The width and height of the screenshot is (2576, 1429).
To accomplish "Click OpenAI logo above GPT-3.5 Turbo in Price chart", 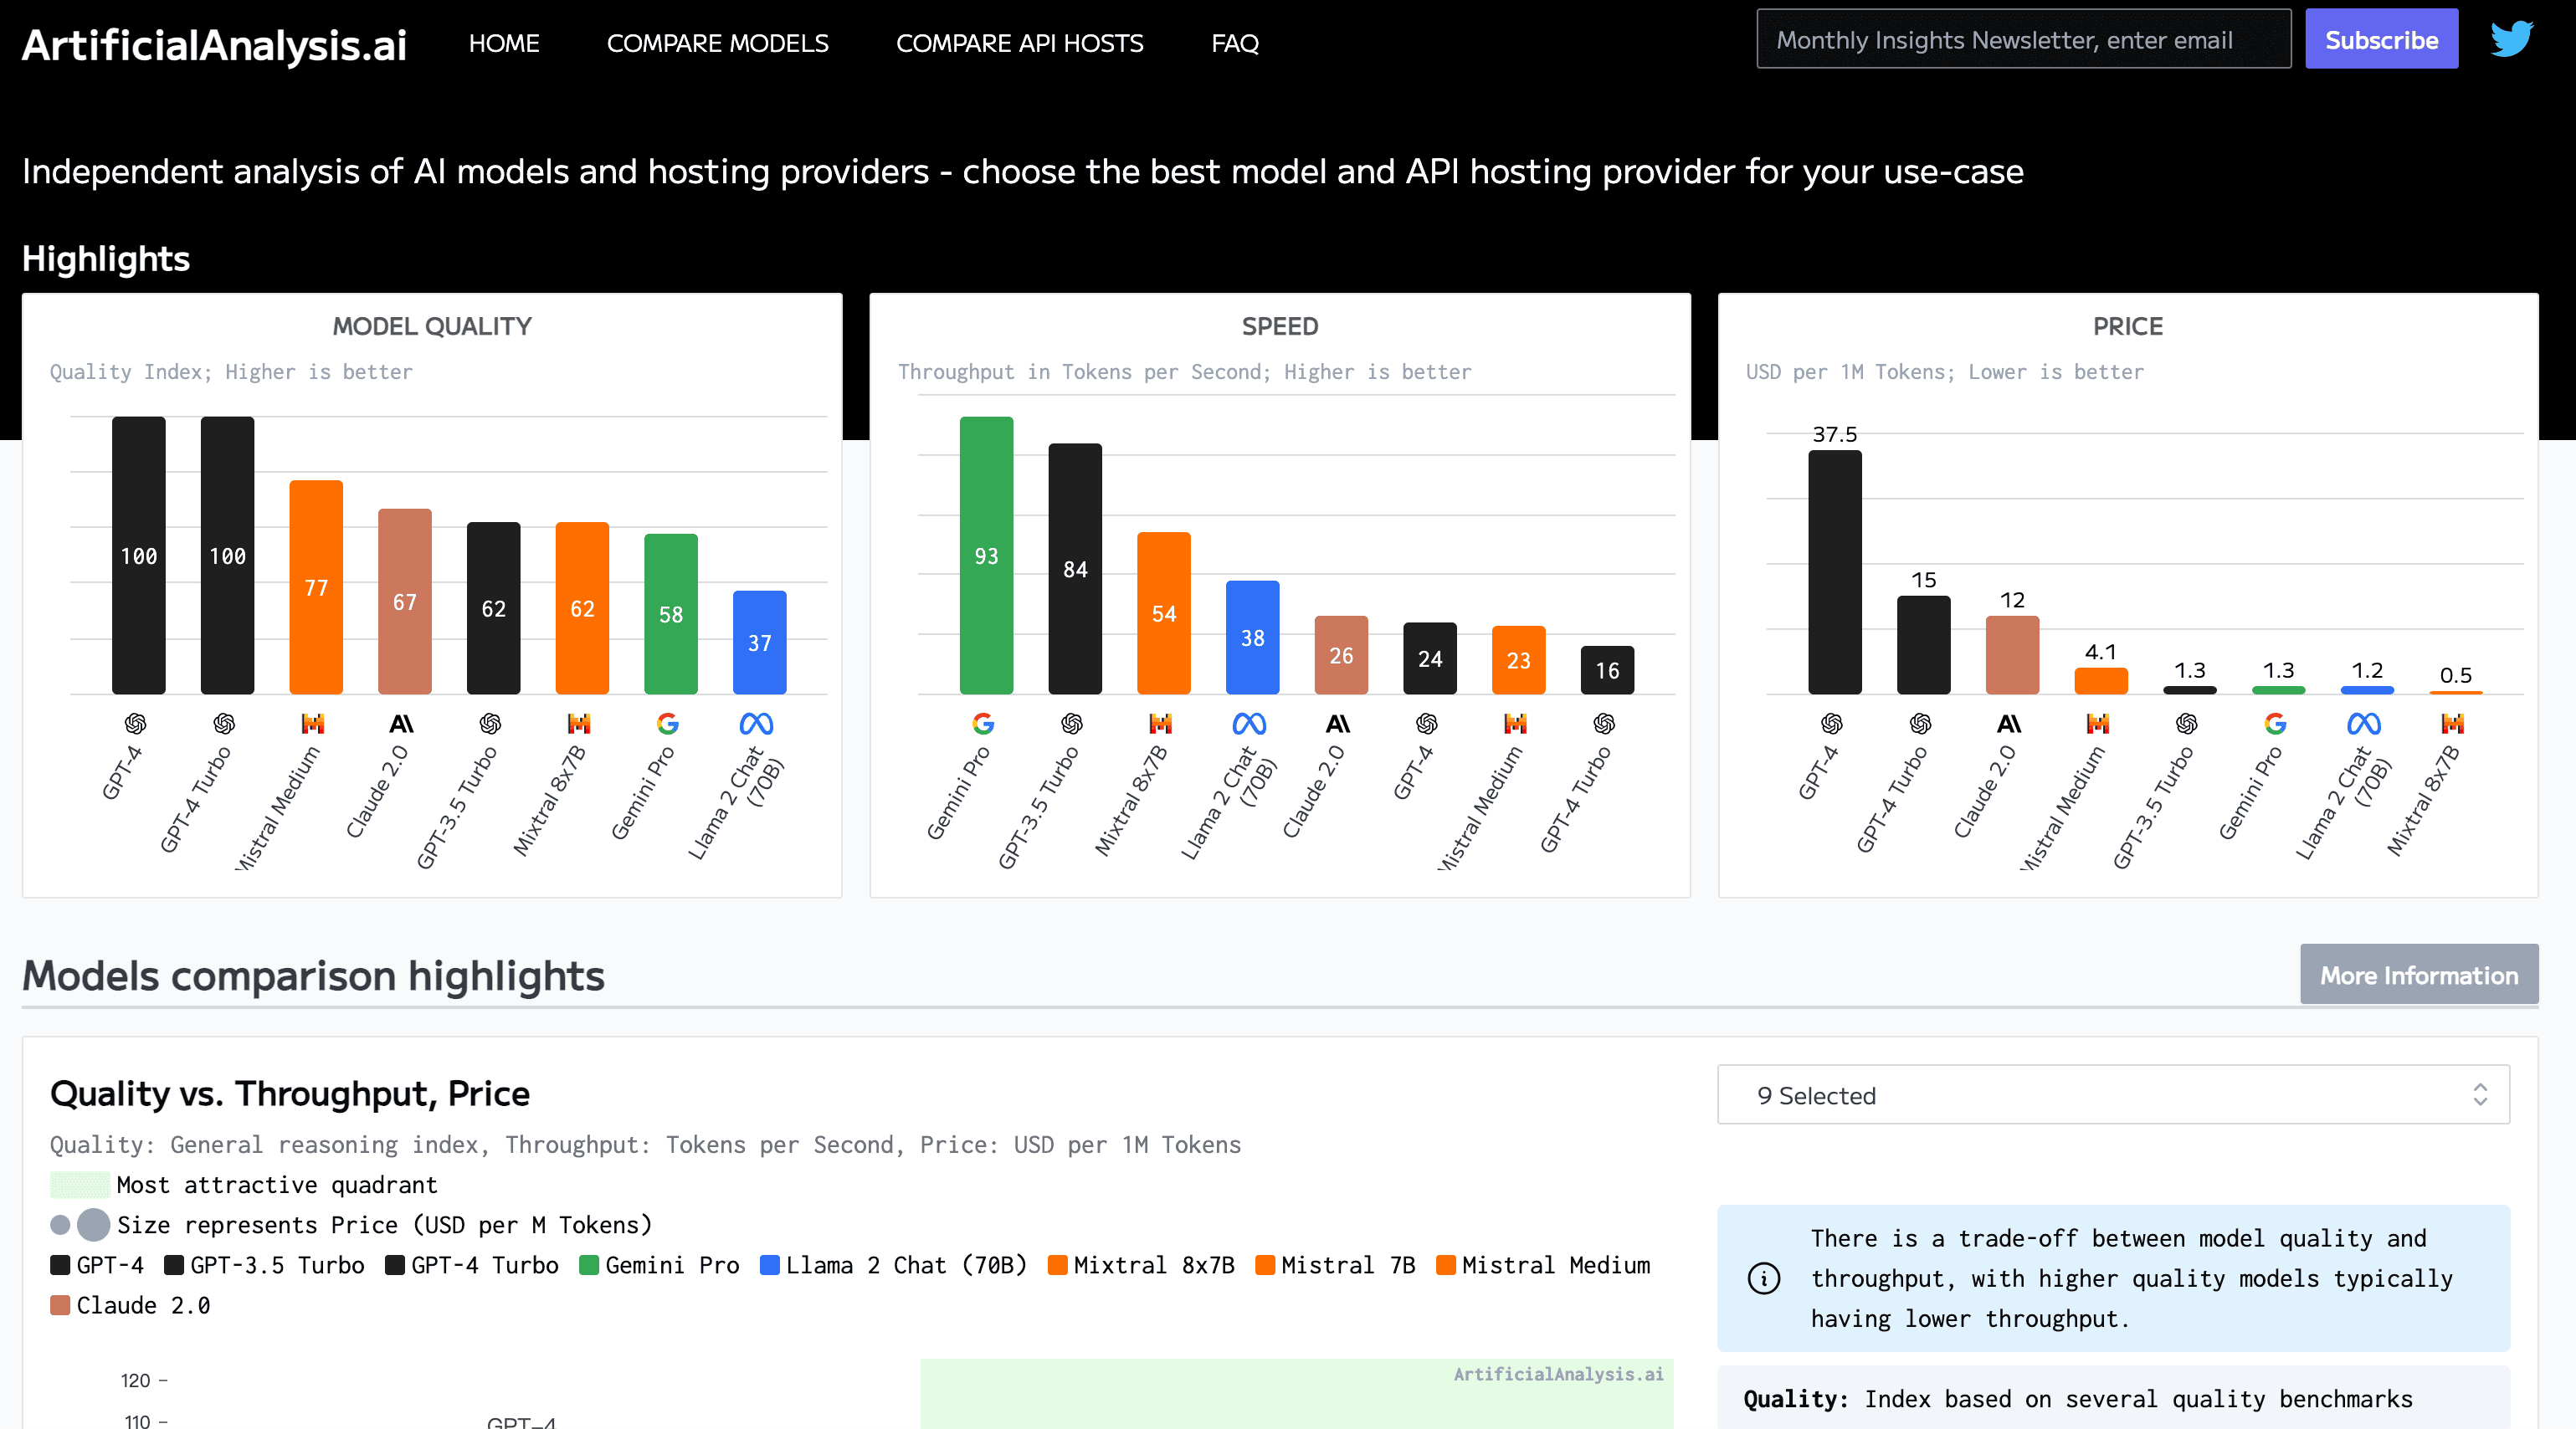I will tap(2187, 723).
